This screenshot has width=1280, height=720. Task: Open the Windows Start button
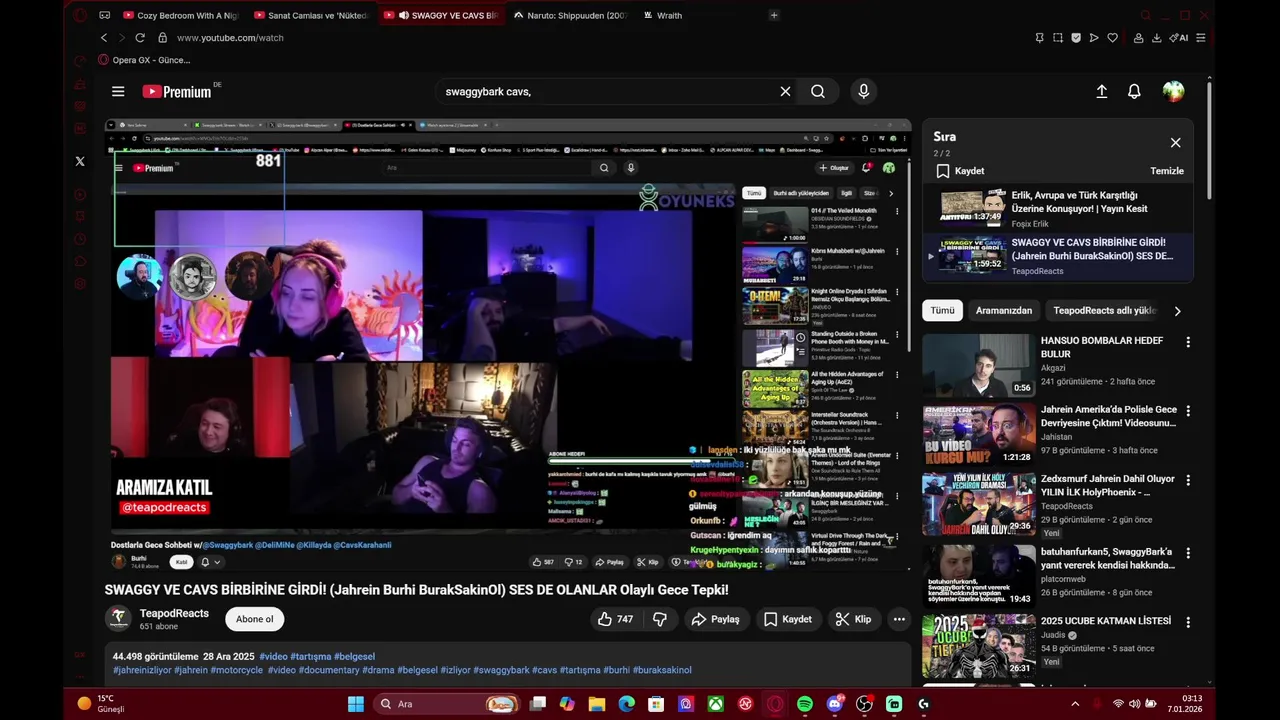pyautogui.click(x=356, y=704)
